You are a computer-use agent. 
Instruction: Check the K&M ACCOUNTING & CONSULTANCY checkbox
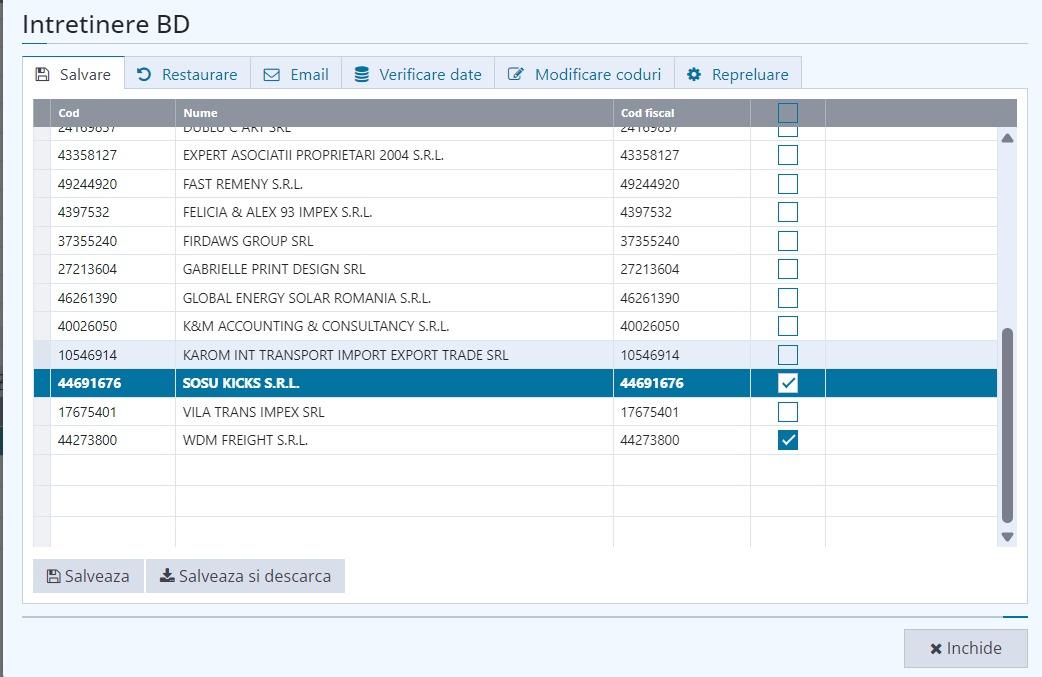[787, 326]
